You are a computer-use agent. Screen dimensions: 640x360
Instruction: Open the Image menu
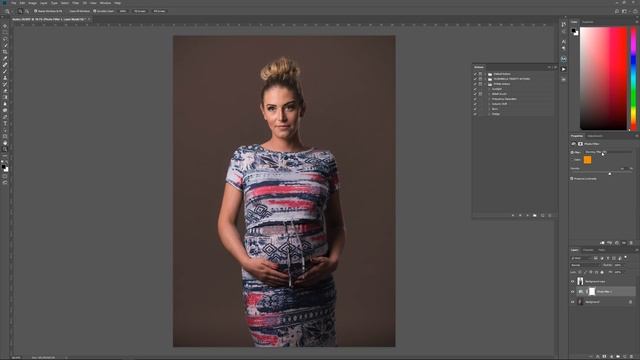[x=32, y=3]
